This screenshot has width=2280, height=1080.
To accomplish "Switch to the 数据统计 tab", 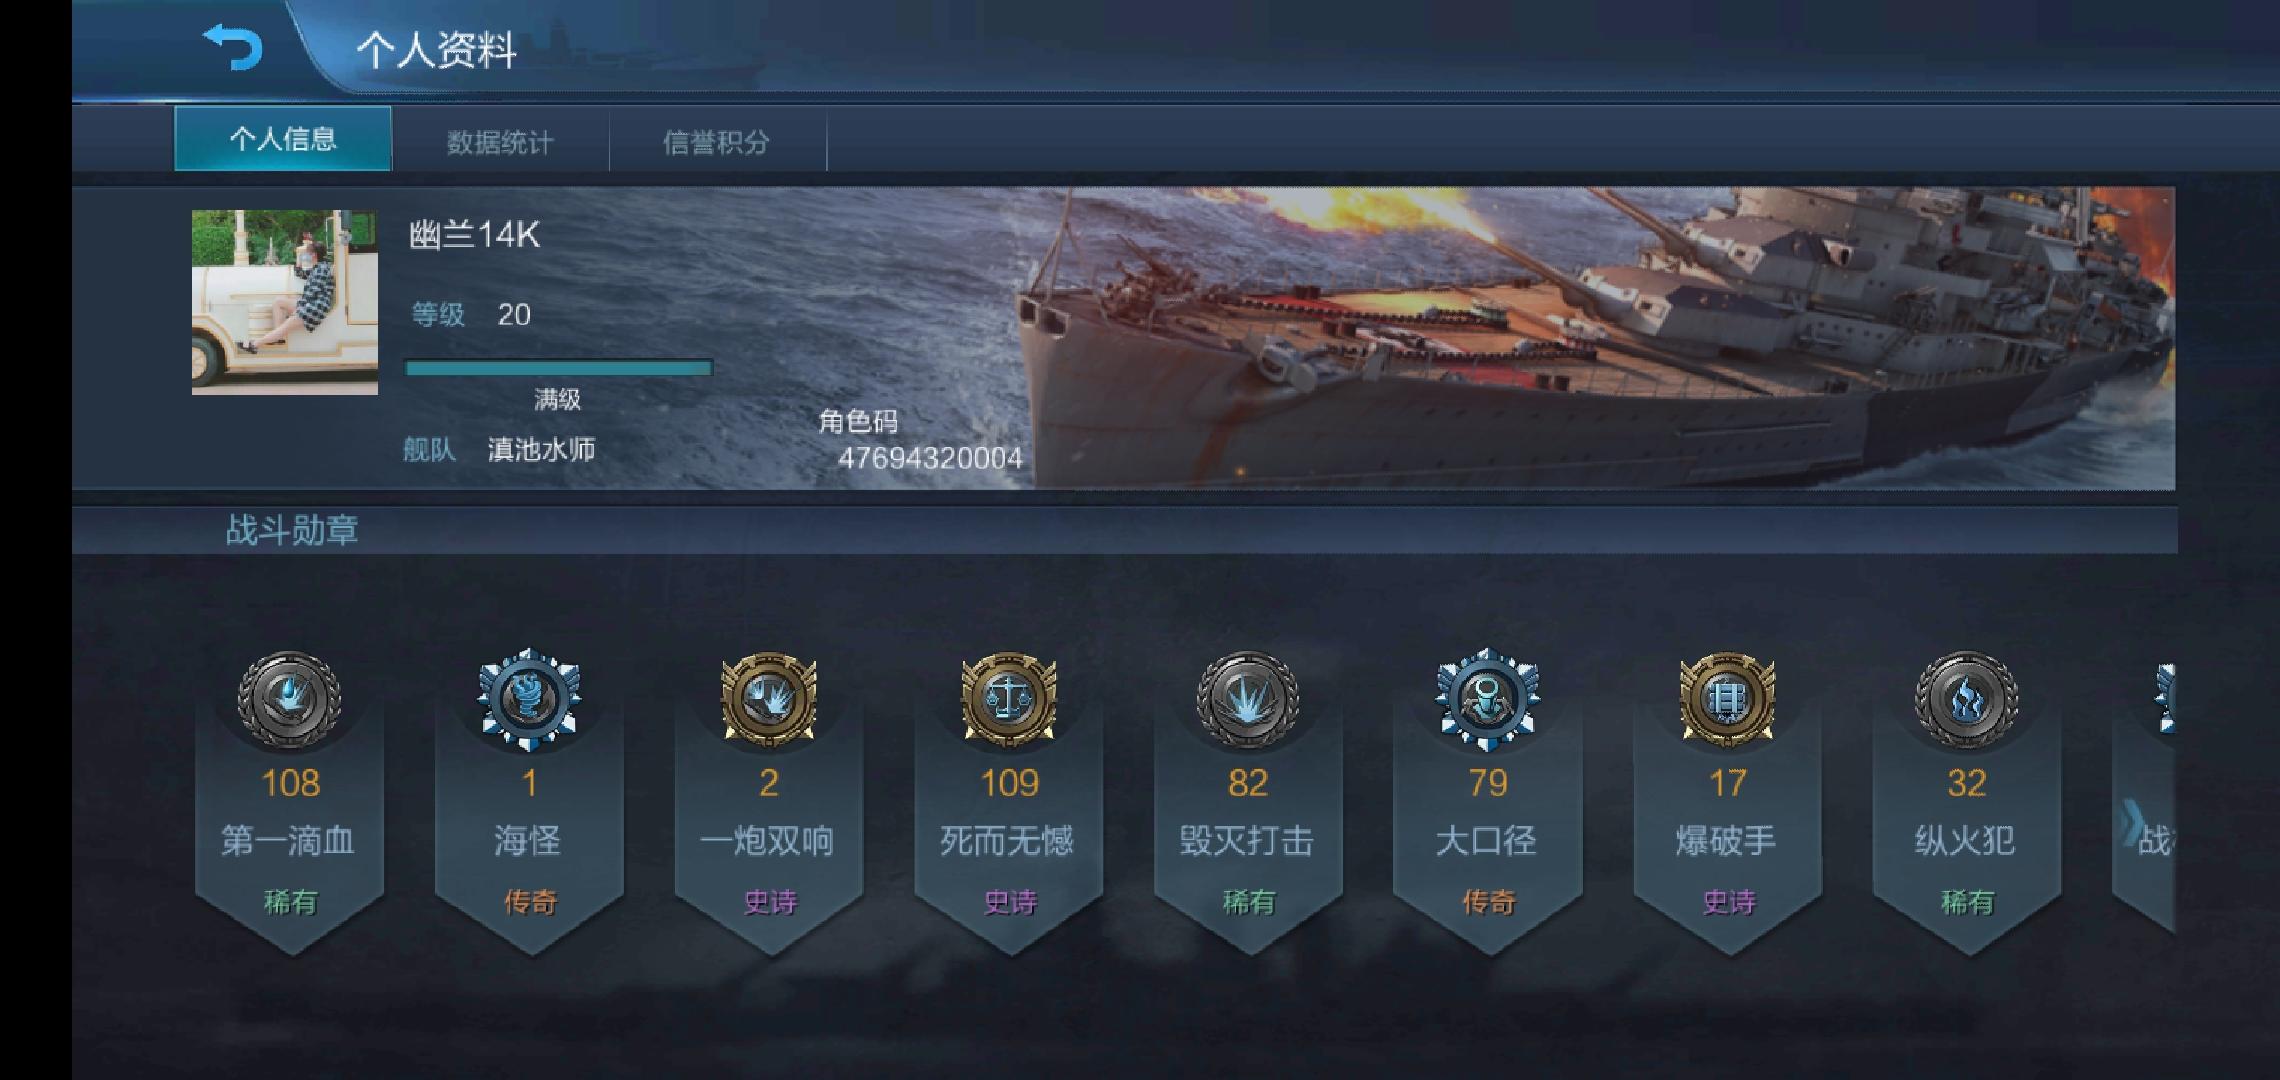I will [500, 142].
